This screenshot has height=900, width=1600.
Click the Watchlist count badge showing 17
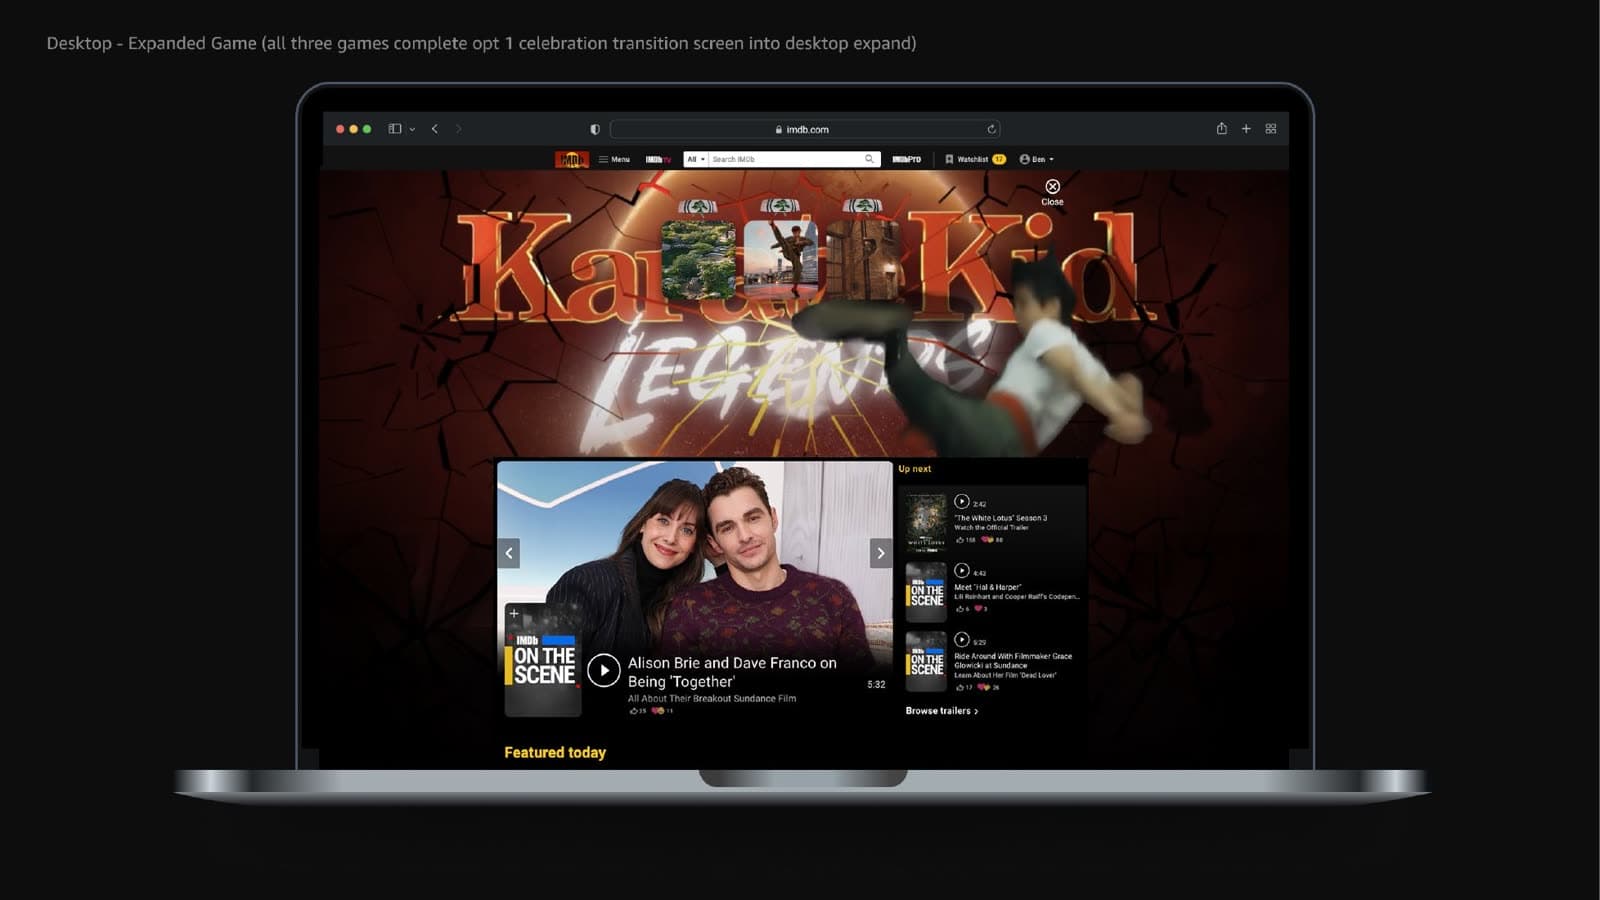(999, 159)
